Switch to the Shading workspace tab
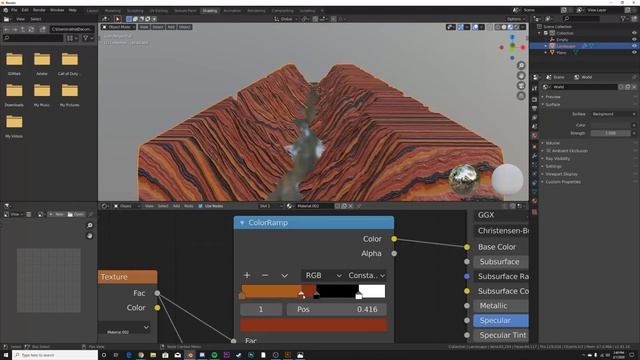 point(210,11)
